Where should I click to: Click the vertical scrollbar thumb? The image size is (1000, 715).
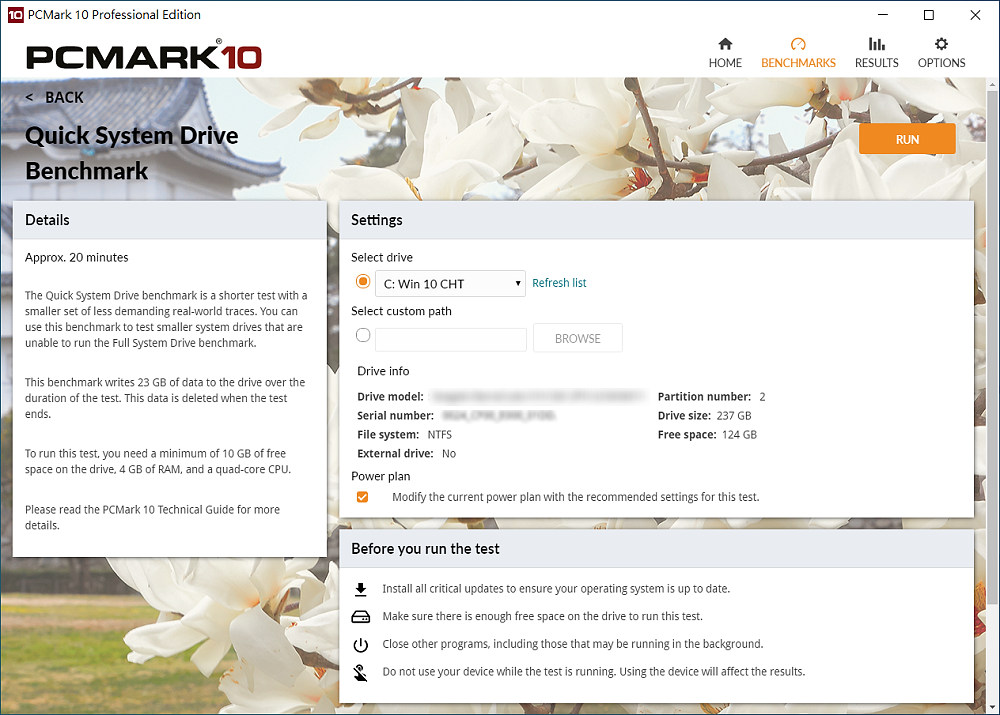(992, 348)
